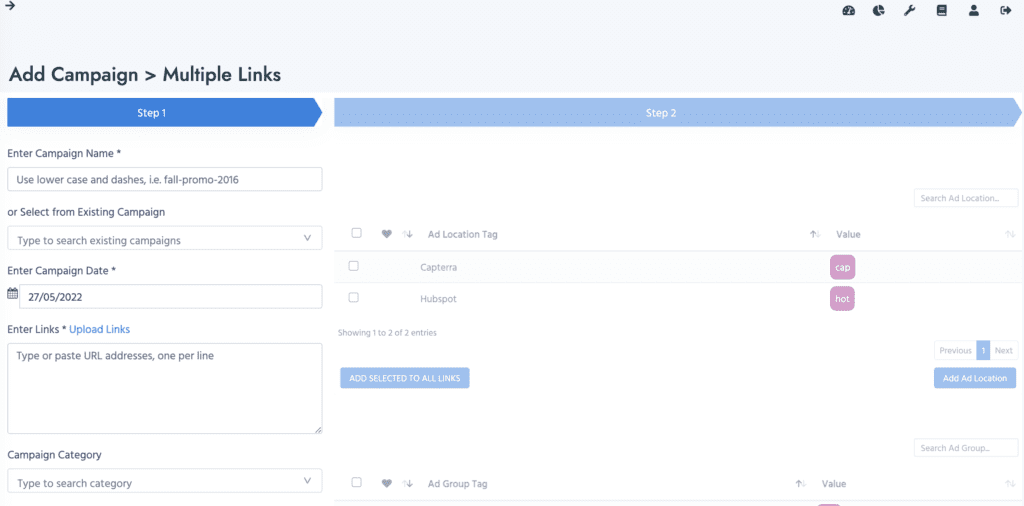
Task: Open the pie chart reports icon
Action: pyautogui.click(x=879, y=11)
